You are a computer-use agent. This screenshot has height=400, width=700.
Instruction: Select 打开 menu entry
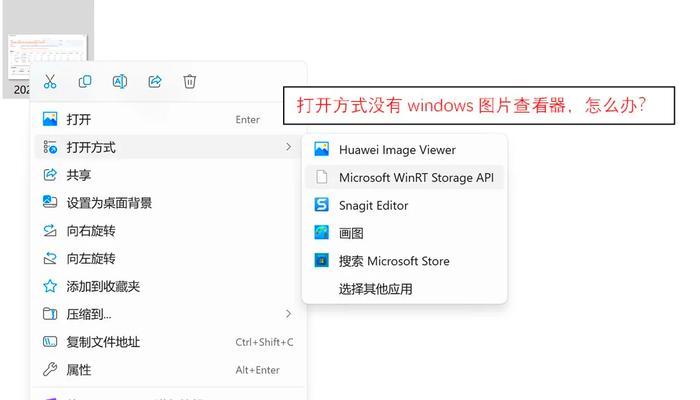coord(166,119)
